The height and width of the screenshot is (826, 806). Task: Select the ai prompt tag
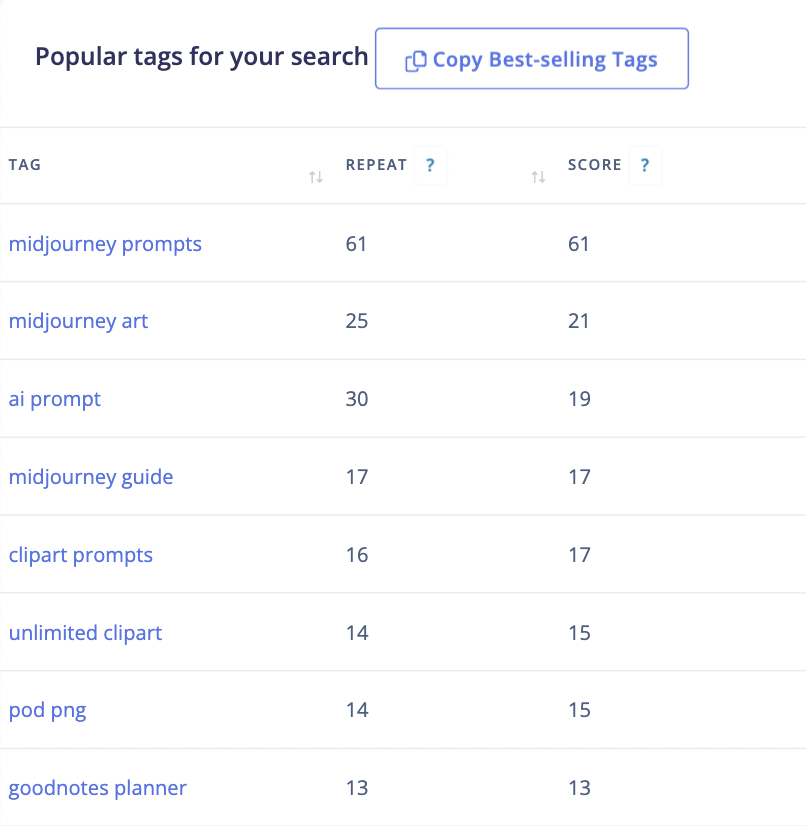pos(54,399)
